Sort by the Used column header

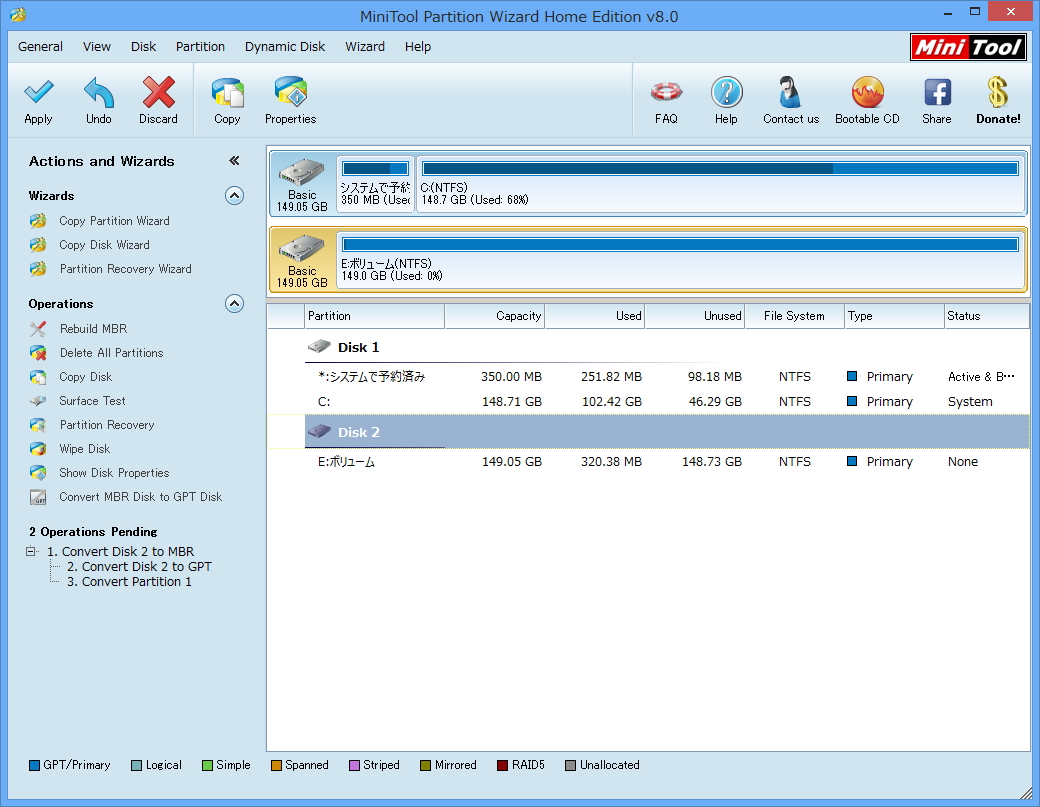595,316
